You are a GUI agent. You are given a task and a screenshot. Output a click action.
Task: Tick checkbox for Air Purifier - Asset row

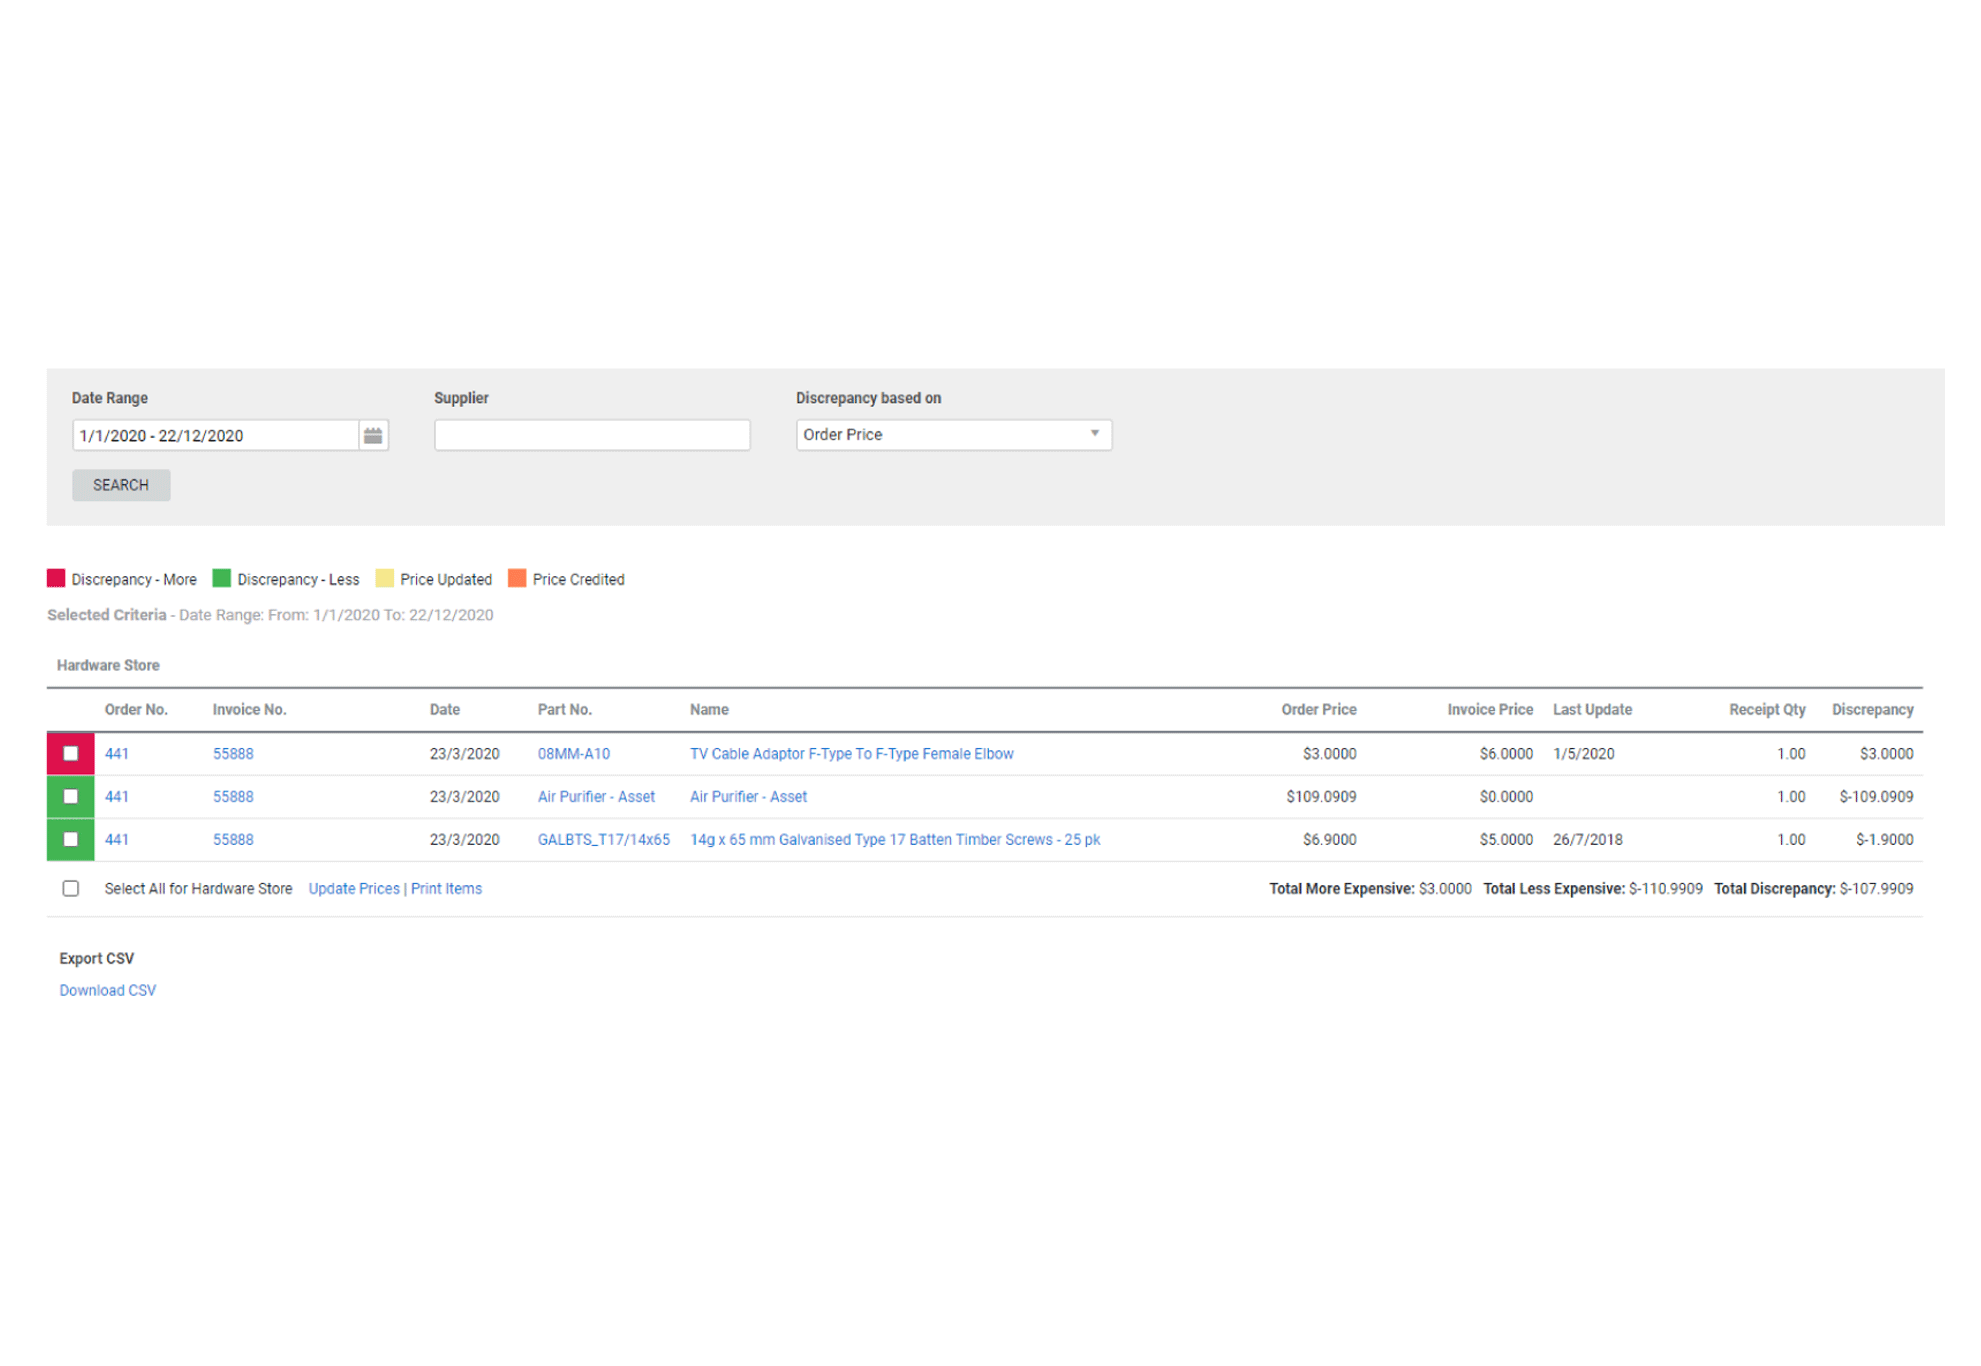coord(71,797)
